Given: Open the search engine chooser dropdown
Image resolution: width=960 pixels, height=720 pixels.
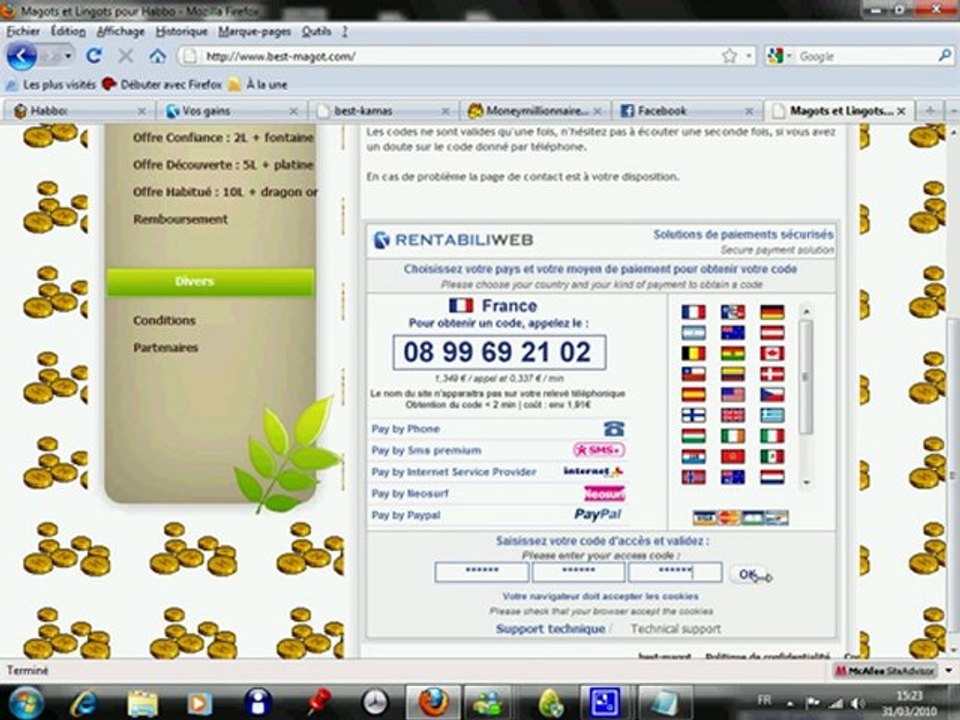Looking at the screenshot, I should coord(790,56).
